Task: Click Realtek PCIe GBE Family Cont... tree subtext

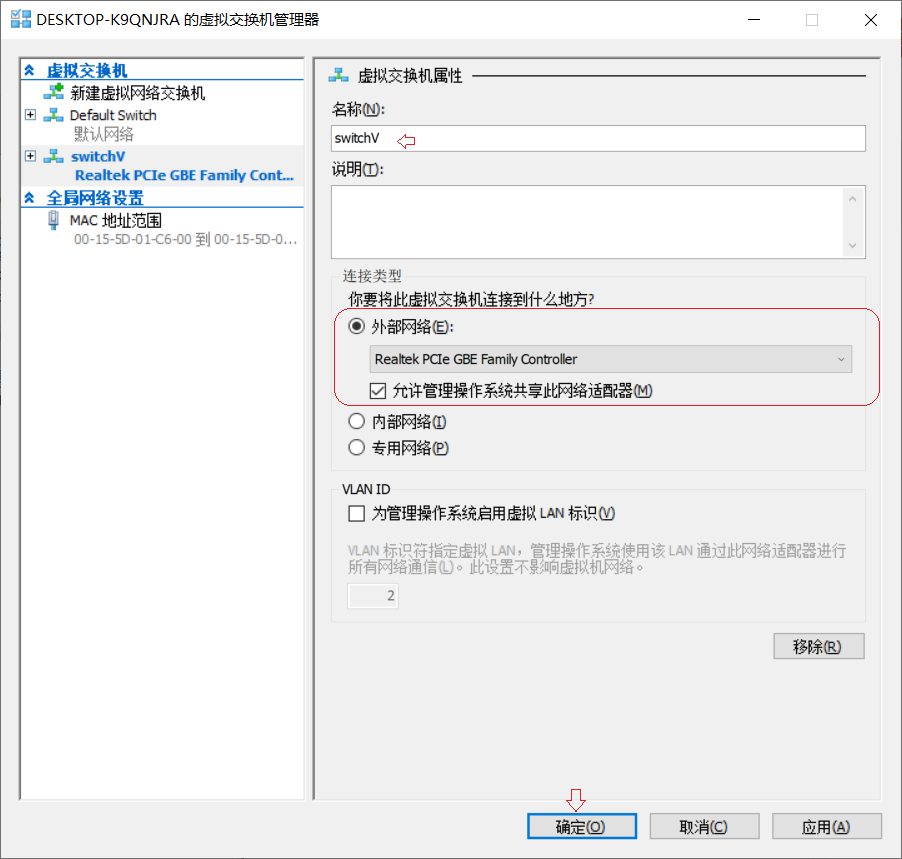Action: tap(184, 175)
